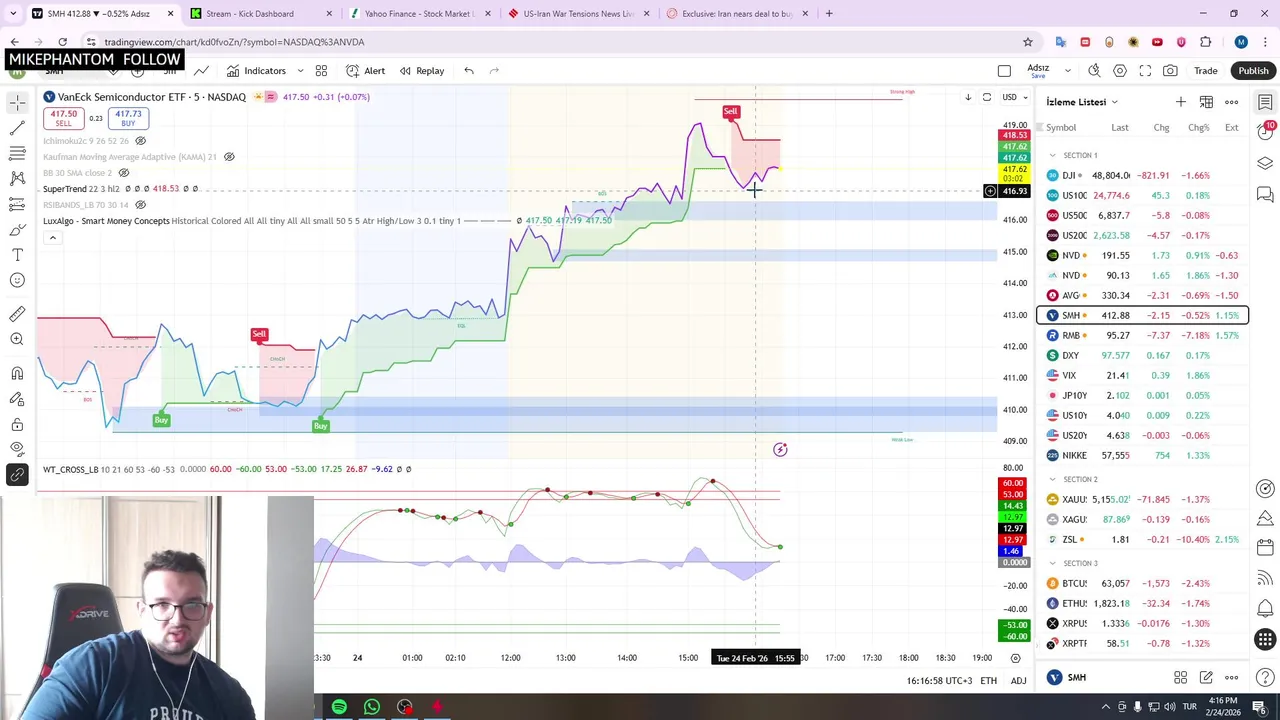Click the Publish button

pos(1253,71)
